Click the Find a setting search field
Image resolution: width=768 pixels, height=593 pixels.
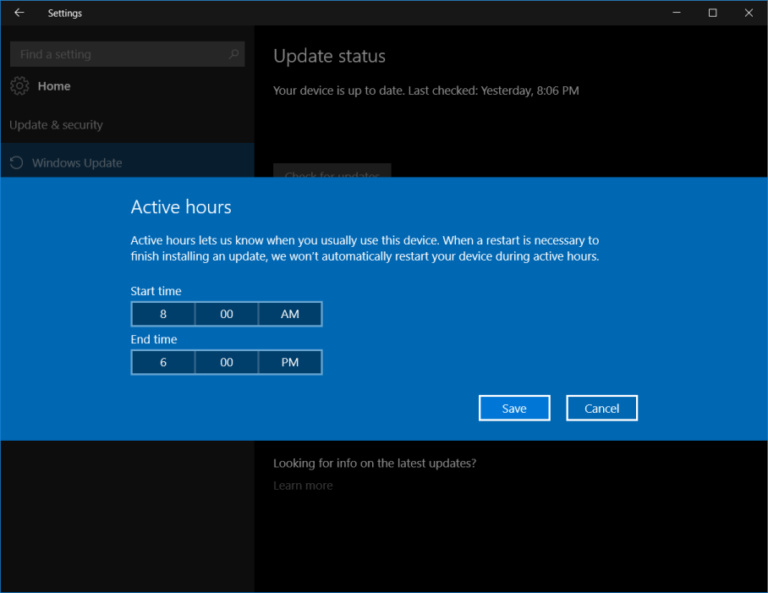[x=115, y=54]
